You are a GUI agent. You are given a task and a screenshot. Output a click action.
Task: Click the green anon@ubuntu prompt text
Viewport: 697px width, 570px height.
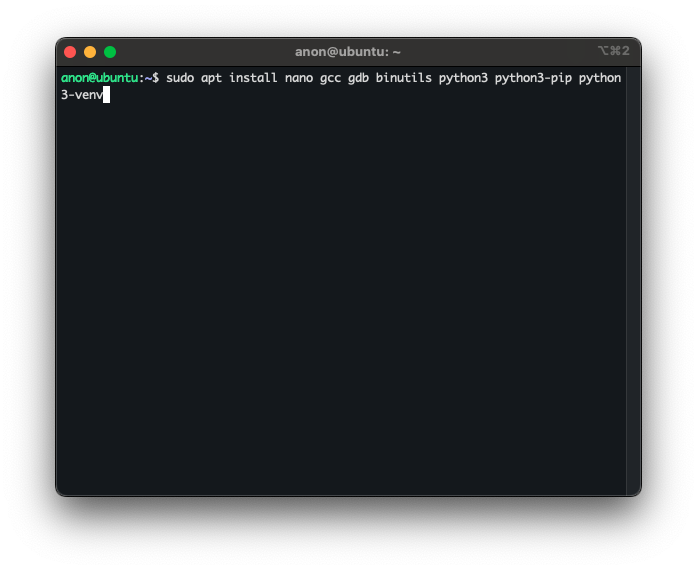99,78
